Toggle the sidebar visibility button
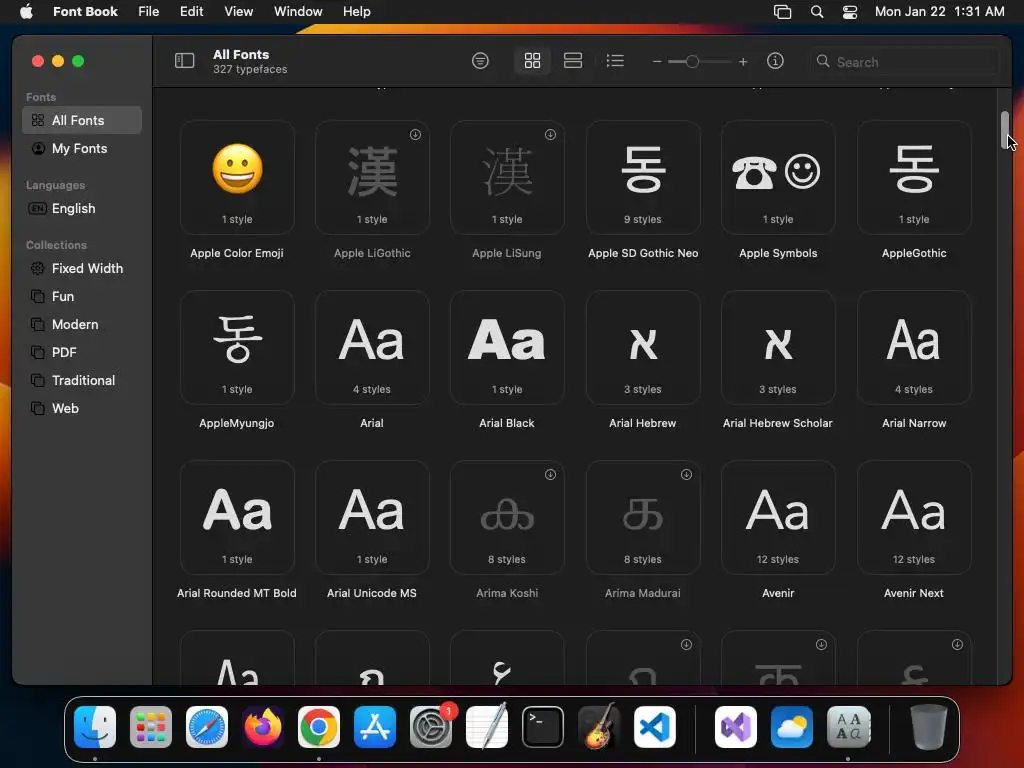 click(185, 61)
